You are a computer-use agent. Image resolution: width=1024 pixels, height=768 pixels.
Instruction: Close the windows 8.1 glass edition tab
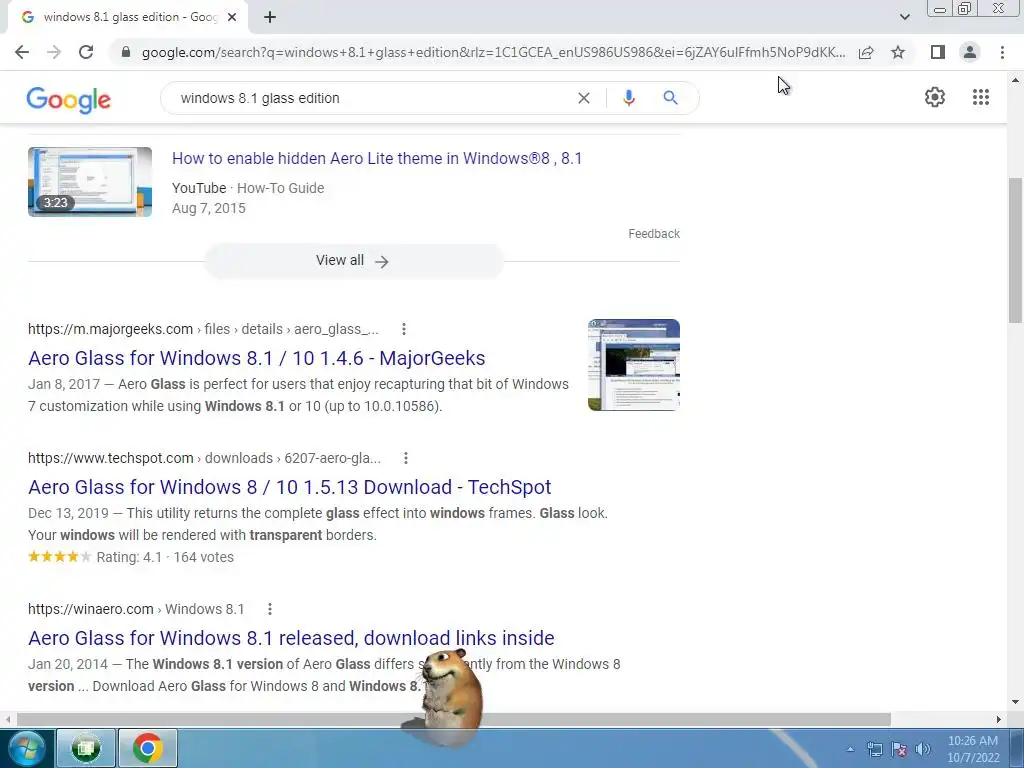[232, 18]
